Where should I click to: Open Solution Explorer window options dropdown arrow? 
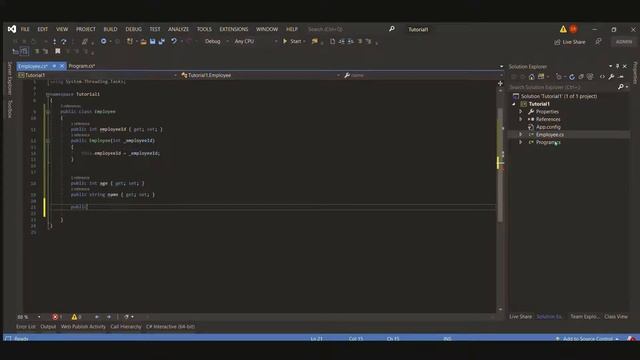[x=611, y=66]
